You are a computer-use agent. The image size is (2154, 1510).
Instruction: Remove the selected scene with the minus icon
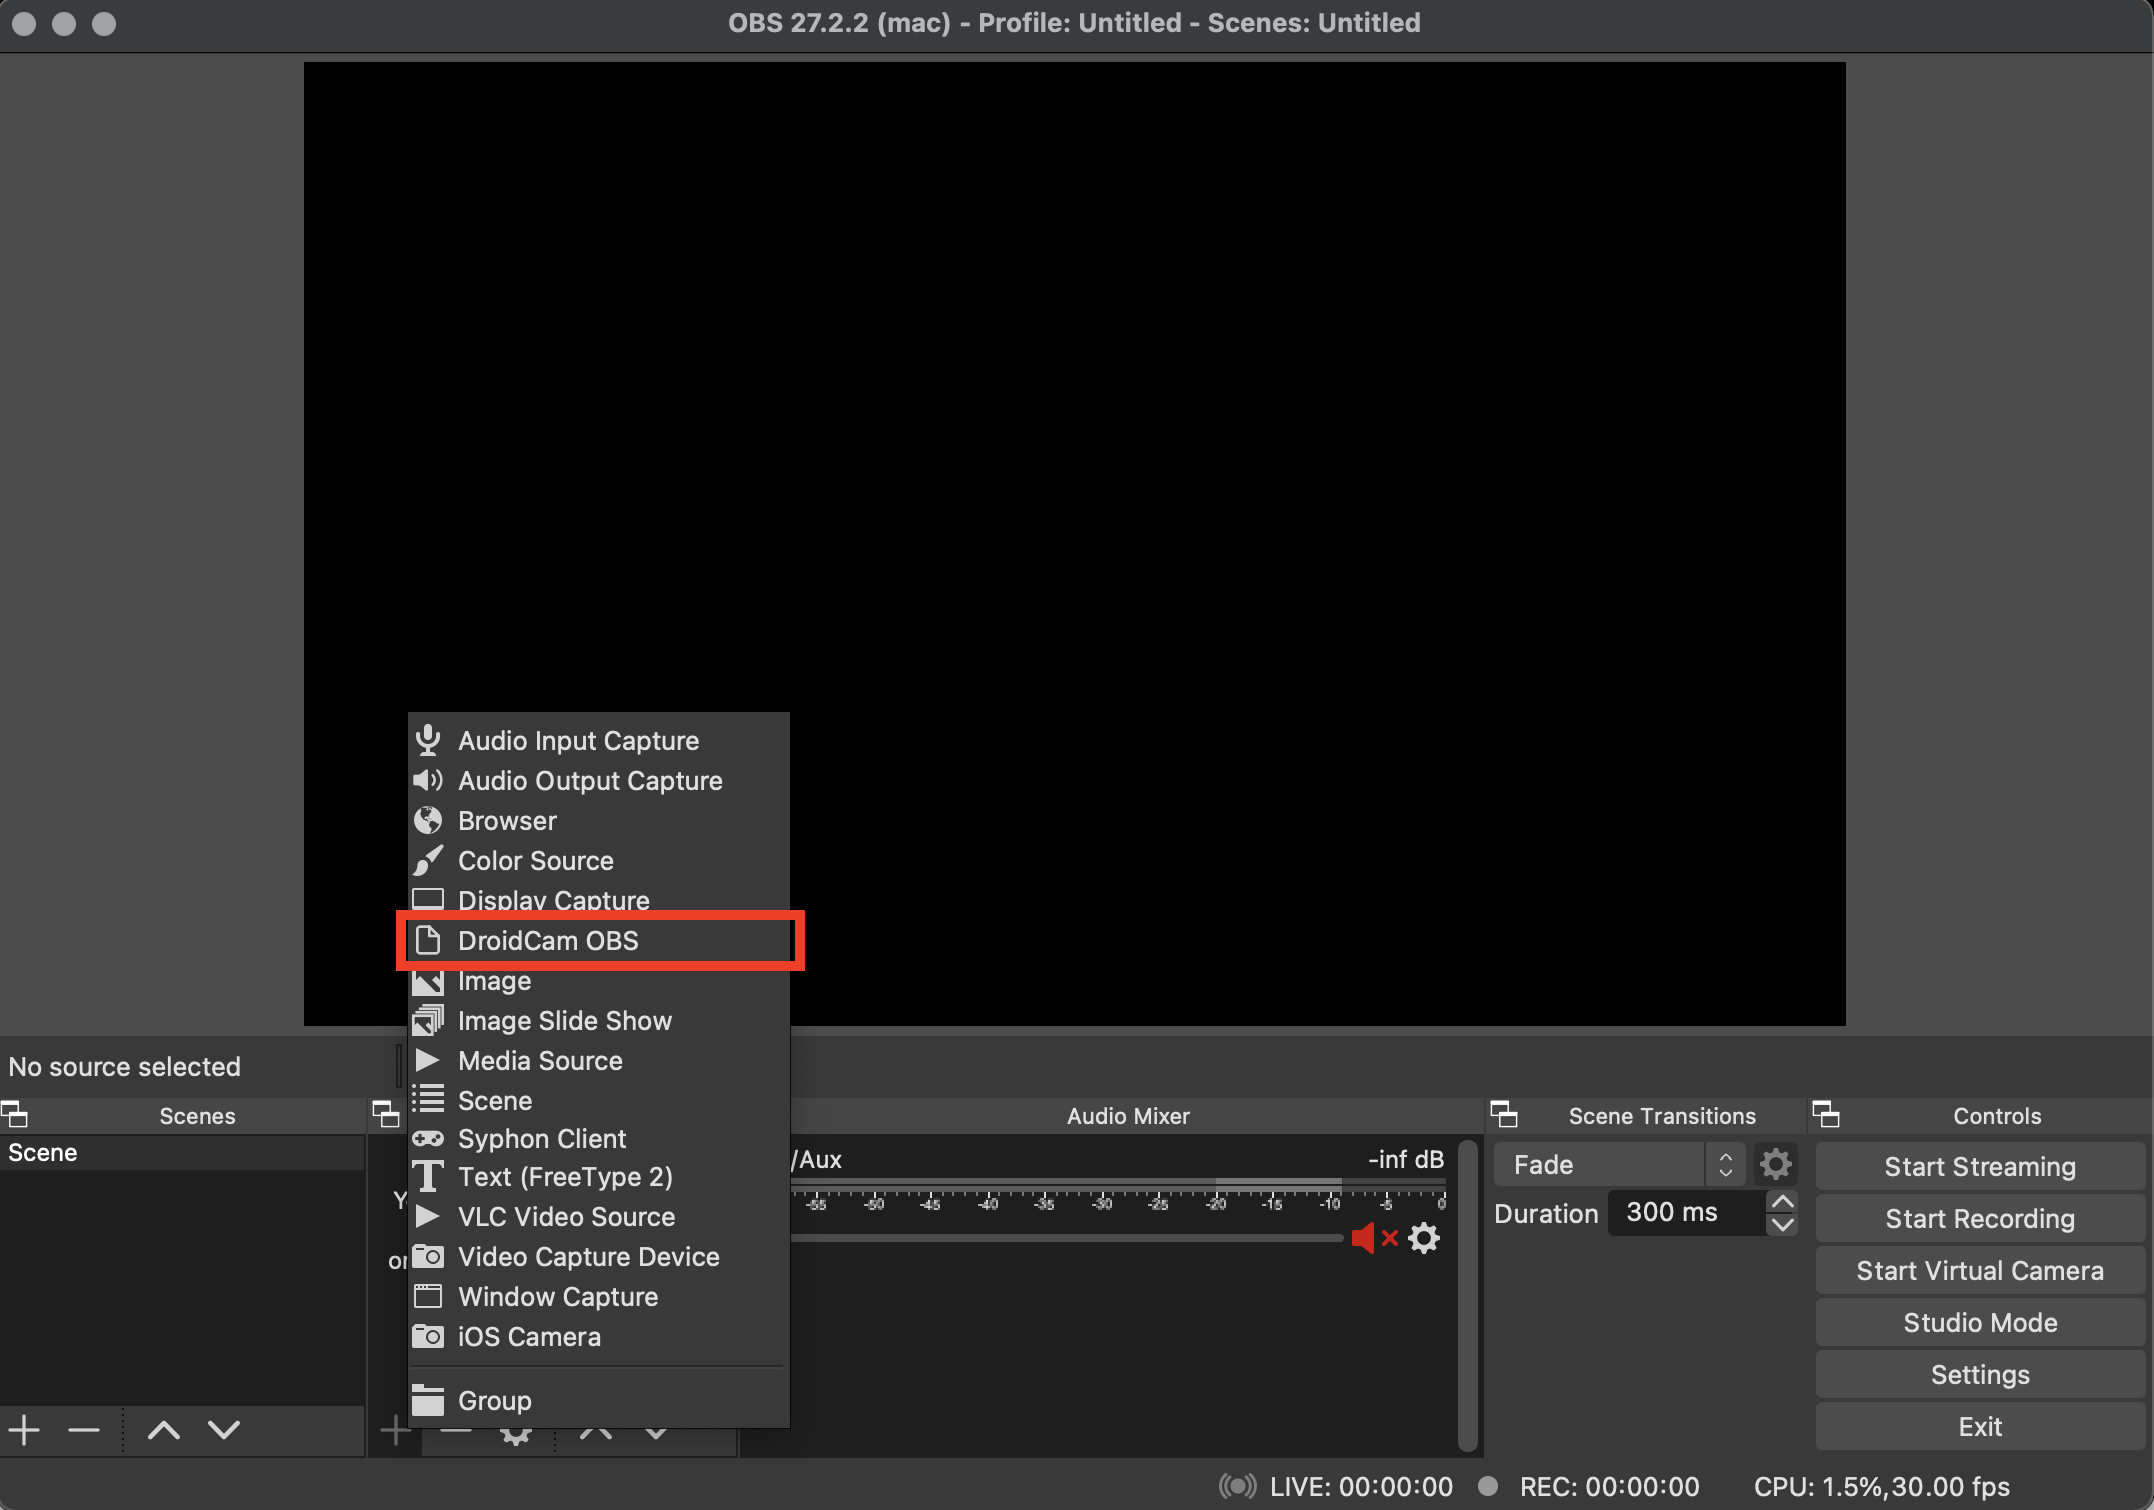83,1430
